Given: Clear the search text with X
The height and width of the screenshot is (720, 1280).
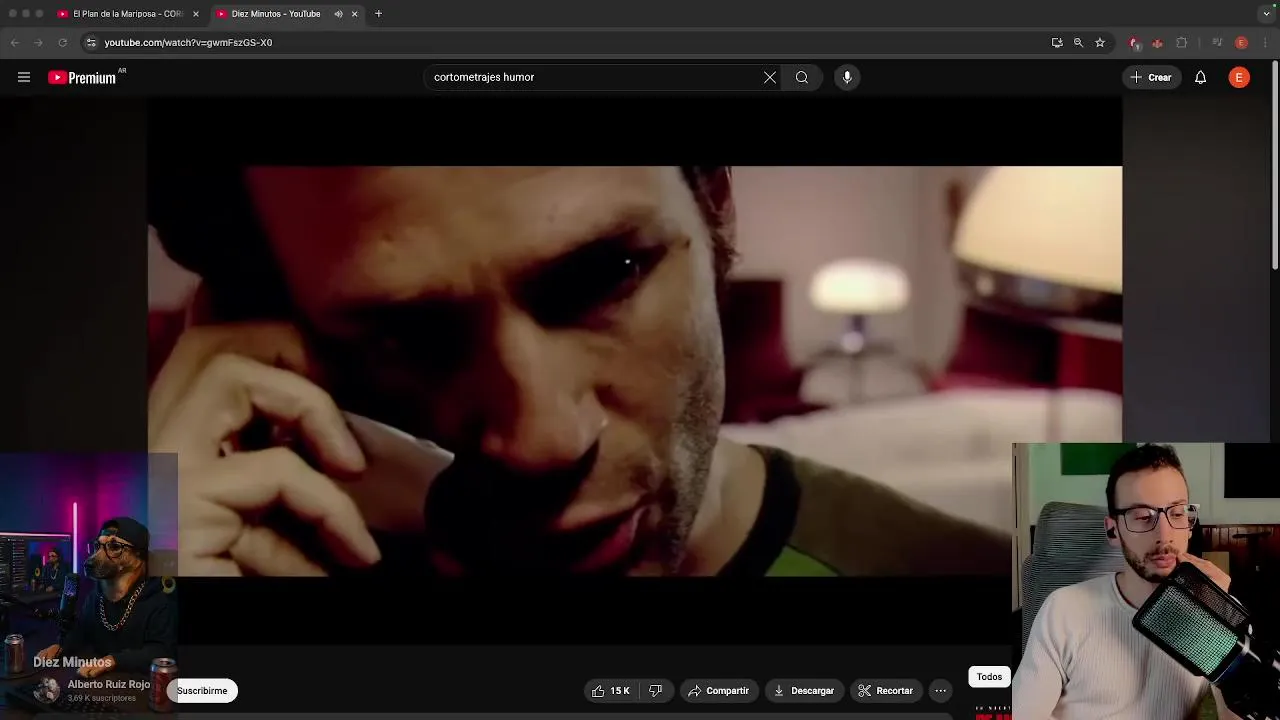Looking at the screenshot, I should coord(770,77).
